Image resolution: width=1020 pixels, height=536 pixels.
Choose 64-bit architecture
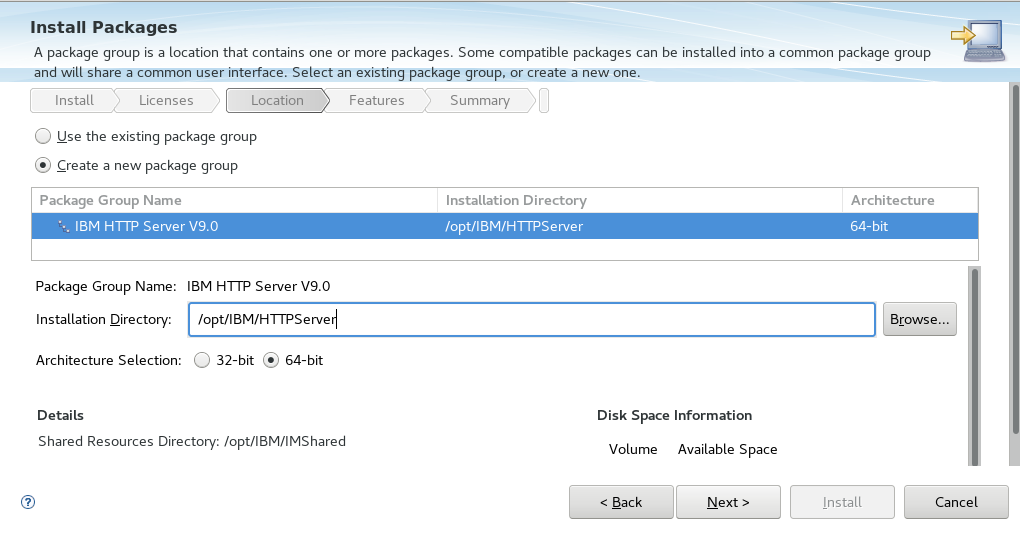pyautogui.click(x=293, y=360)
